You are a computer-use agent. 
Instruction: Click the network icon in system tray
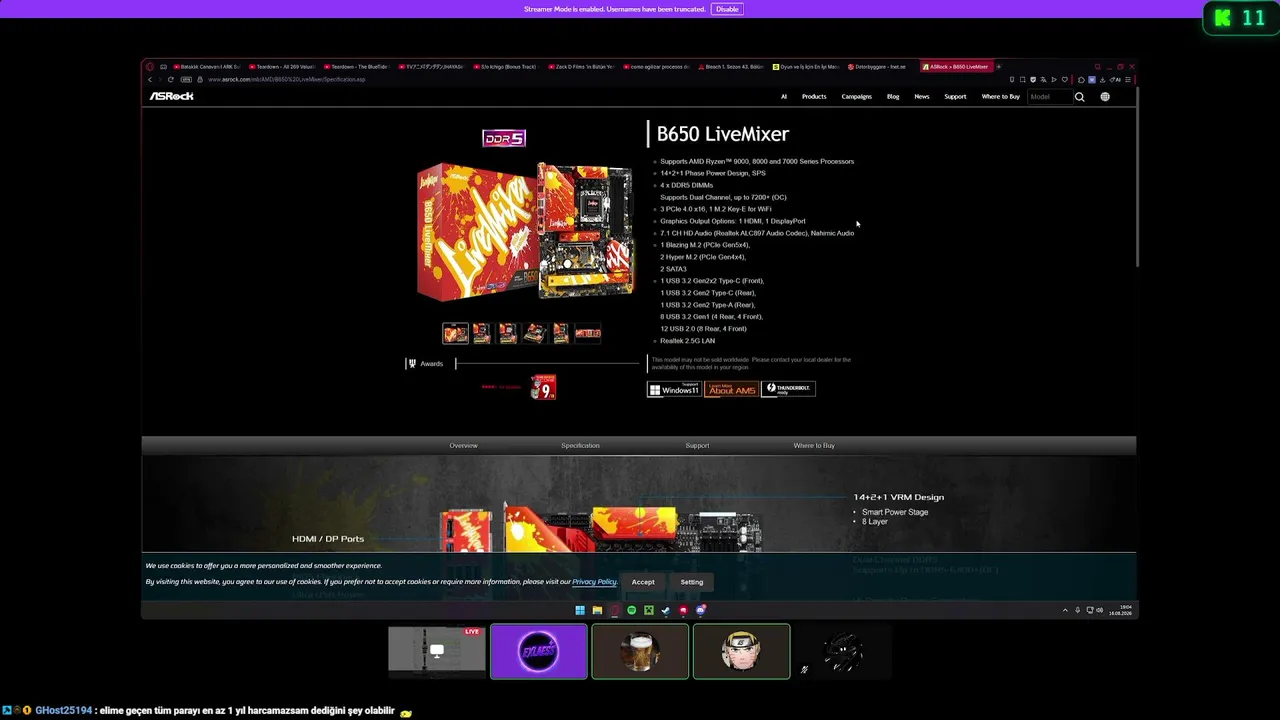pos(1089,610)
